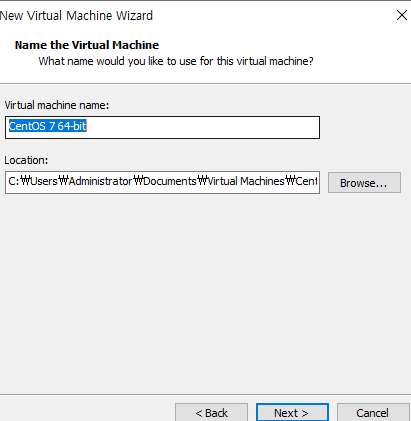Open the Browse folder dialog
Image resolution: width=411 pixels, height=421 pixels.
click(364, 183)
